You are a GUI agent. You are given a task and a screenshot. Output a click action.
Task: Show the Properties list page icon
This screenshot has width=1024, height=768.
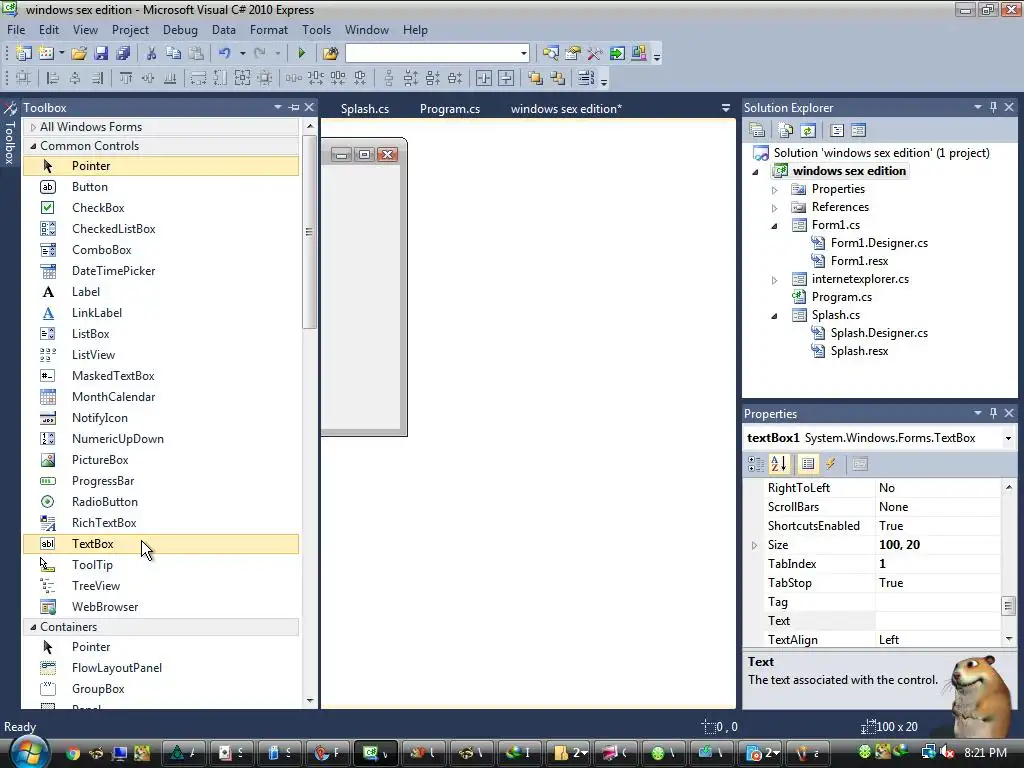808,464
